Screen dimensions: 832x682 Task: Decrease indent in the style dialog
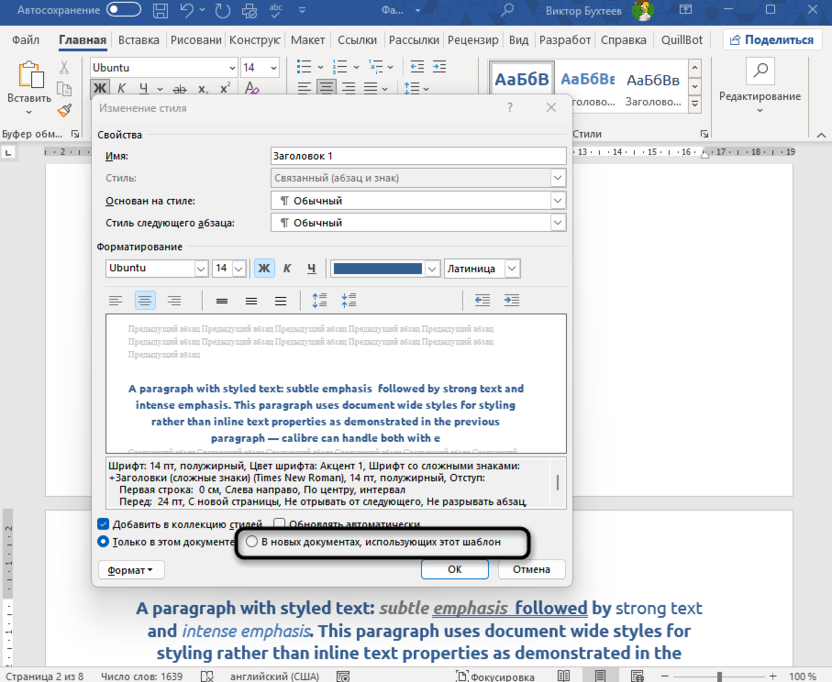[x=483, y=300]
